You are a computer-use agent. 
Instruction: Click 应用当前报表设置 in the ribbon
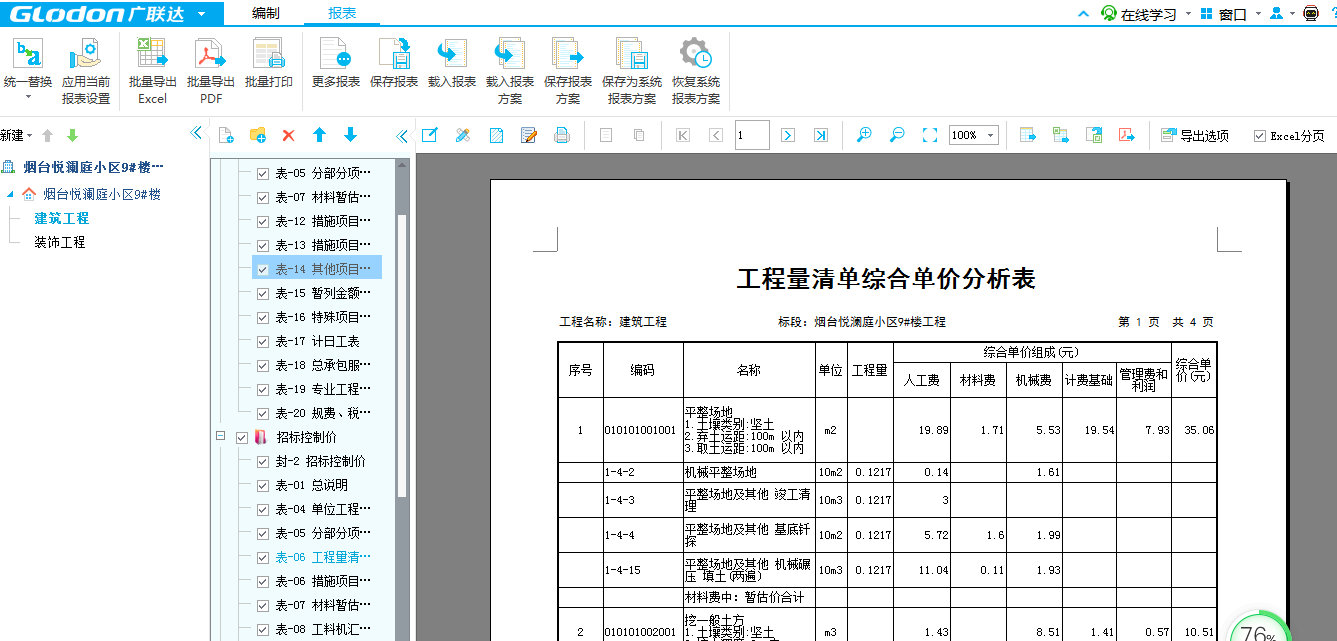[x=86, y=71]
